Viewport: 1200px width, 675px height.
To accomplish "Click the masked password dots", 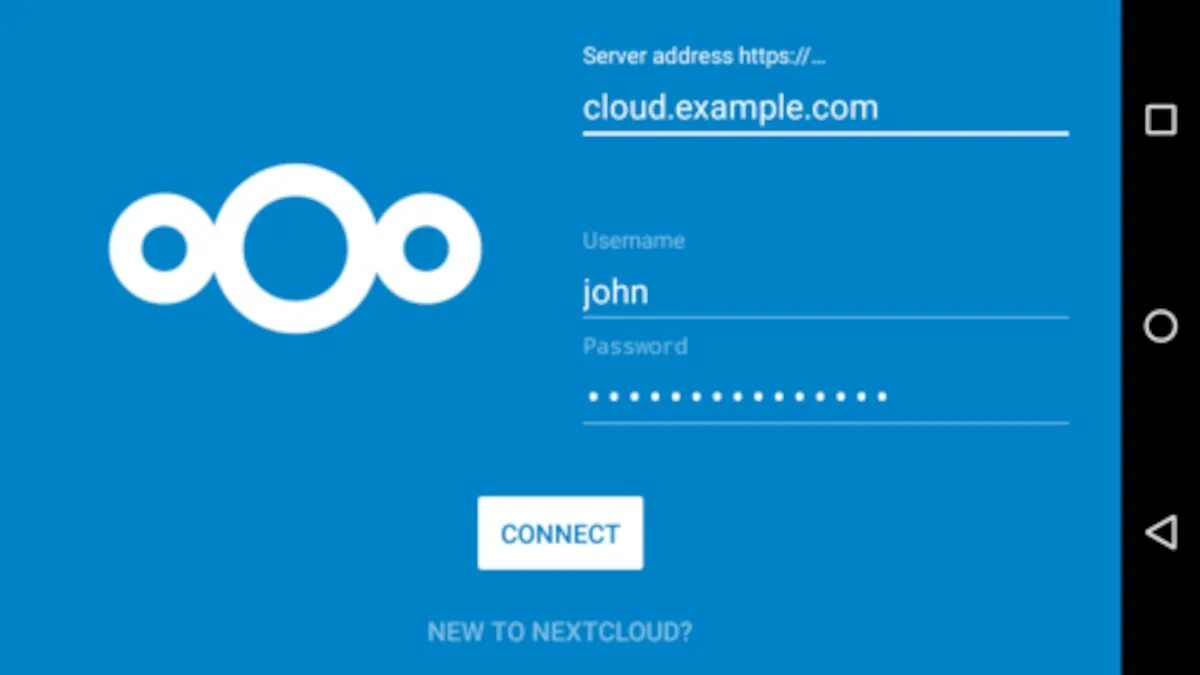I will (737, 397).
